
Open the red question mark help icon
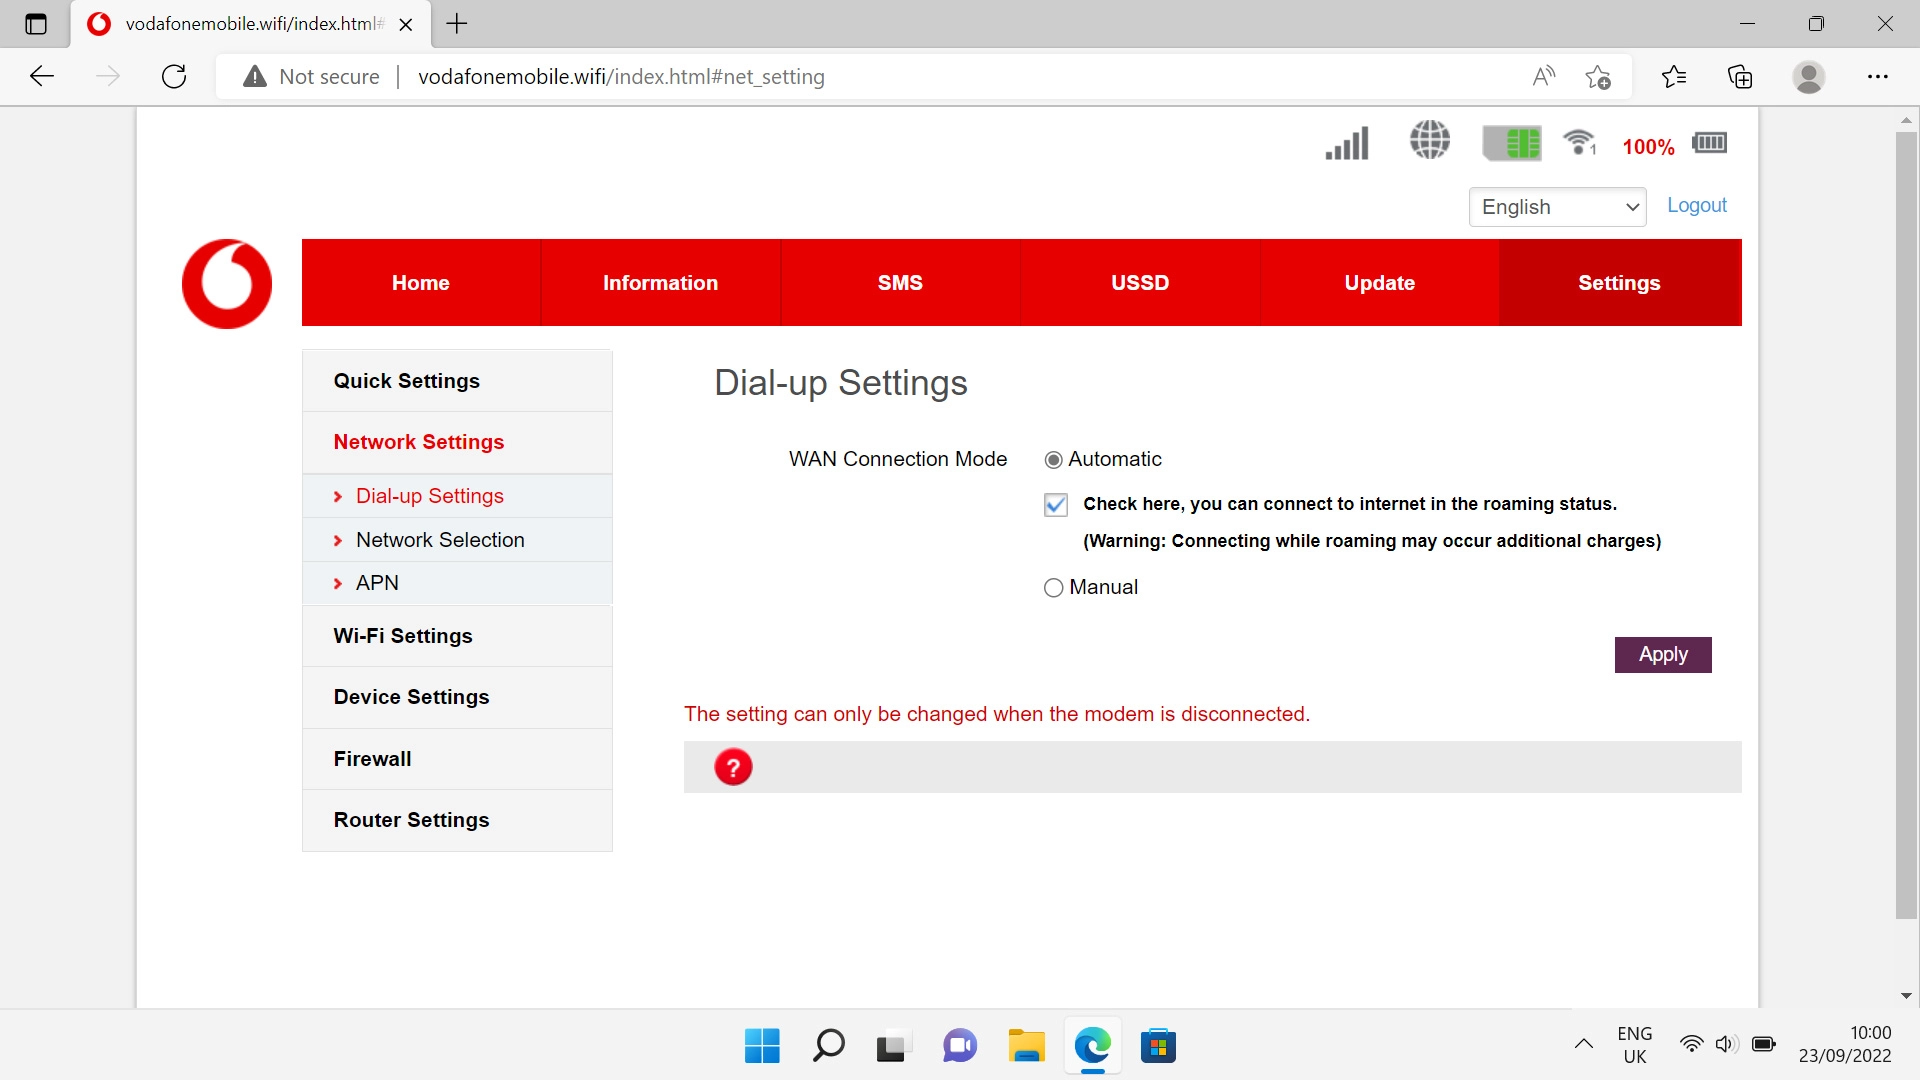[x=733, y=767]
